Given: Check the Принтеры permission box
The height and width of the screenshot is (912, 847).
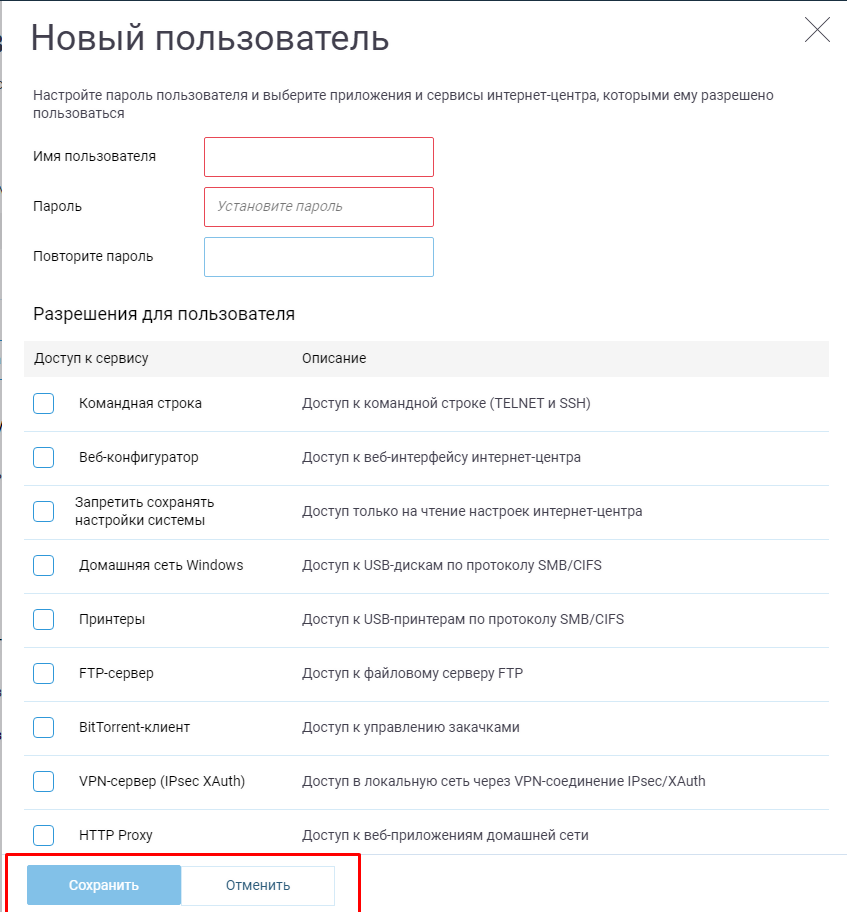Looking at the screenshot, I should coord(44,619).
